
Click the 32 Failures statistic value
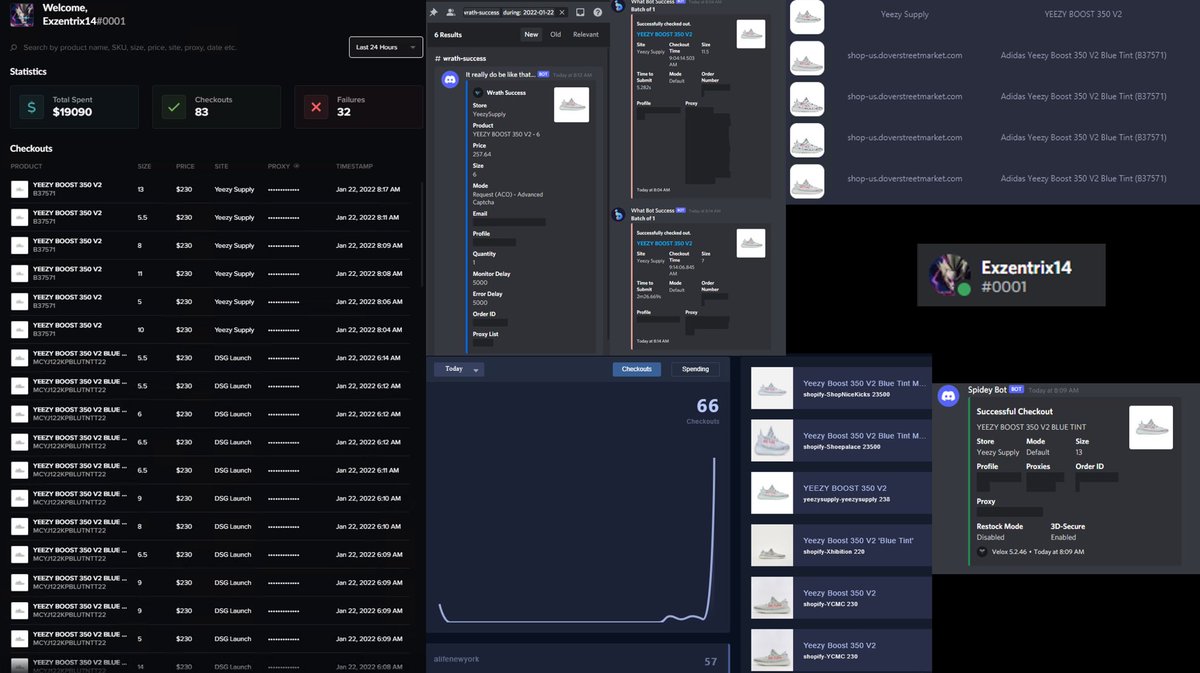[344, 112]
